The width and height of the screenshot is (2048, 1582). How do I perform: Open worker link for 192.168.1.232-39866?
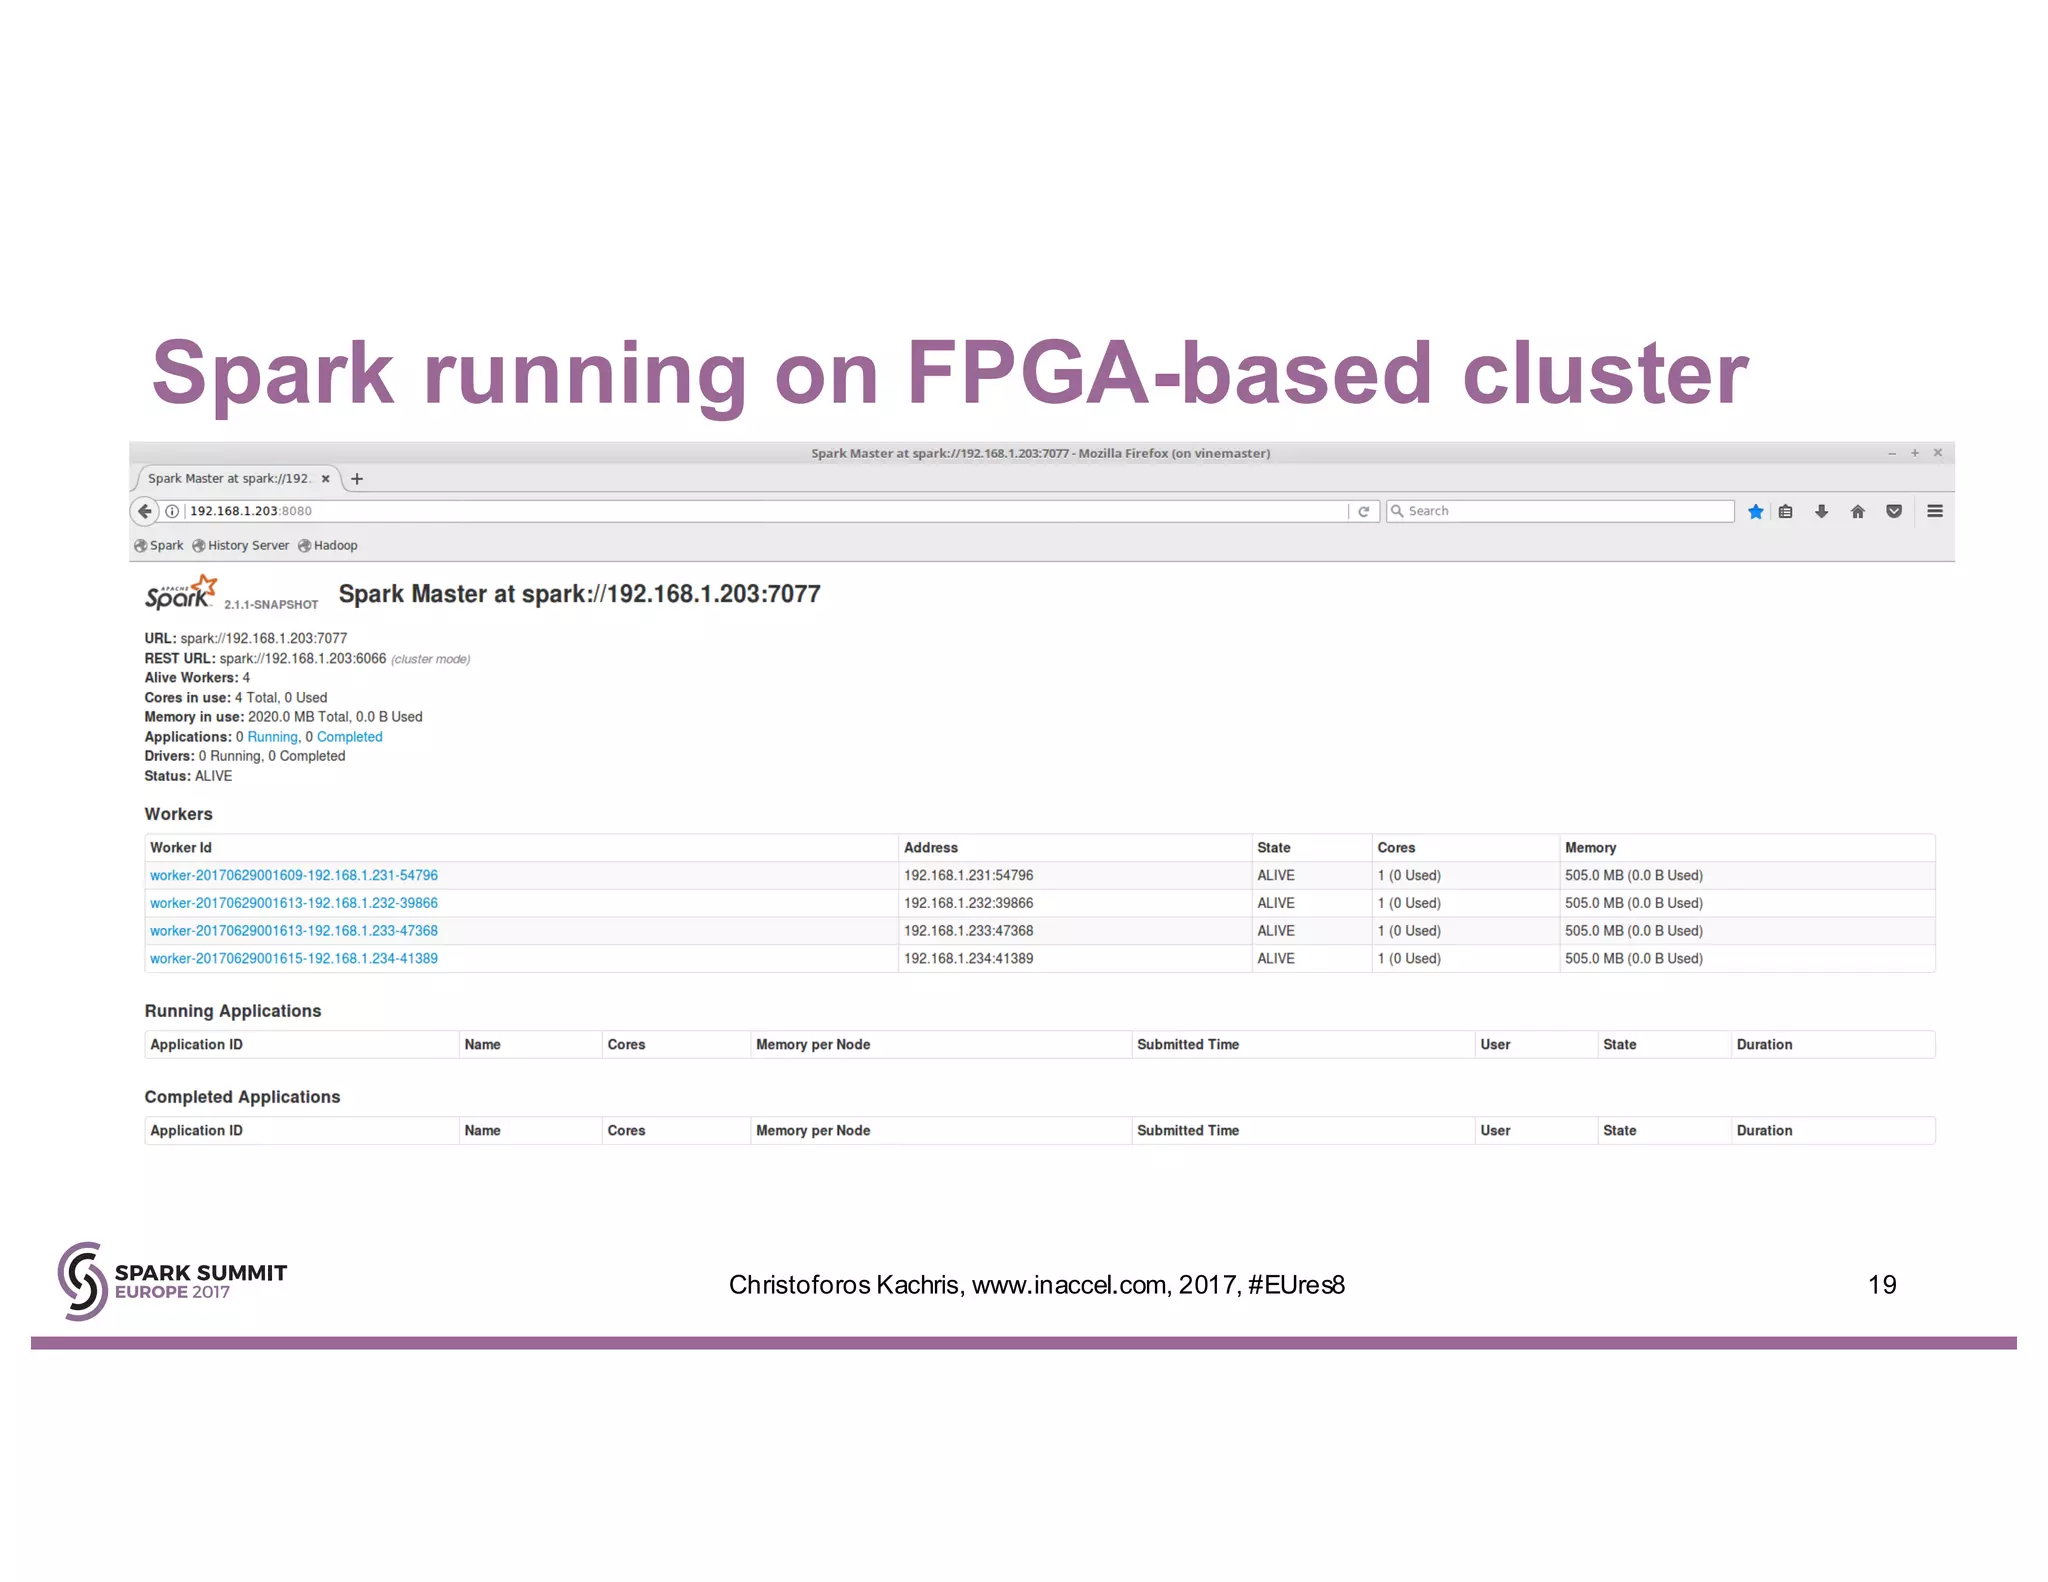coord(294,903)
